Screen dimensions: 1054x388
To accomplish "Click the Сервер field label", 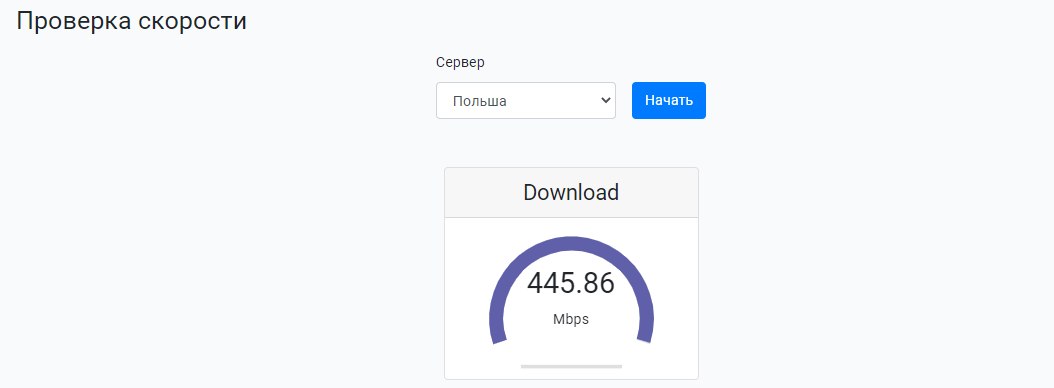I will (x=460, y=63).
